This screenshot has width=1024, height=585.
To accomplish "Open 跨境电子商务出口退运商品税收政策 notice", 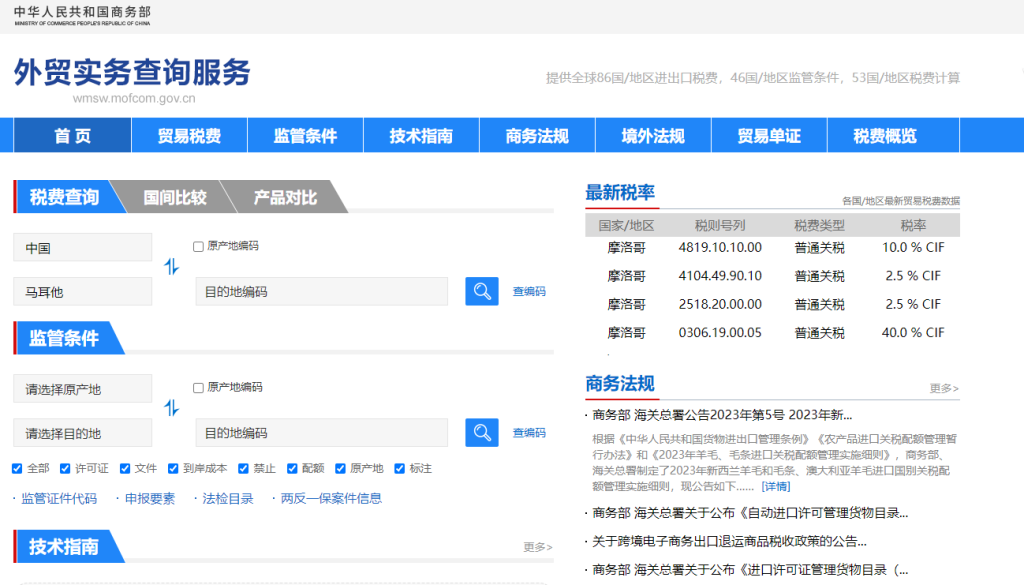I will (729, 541).
